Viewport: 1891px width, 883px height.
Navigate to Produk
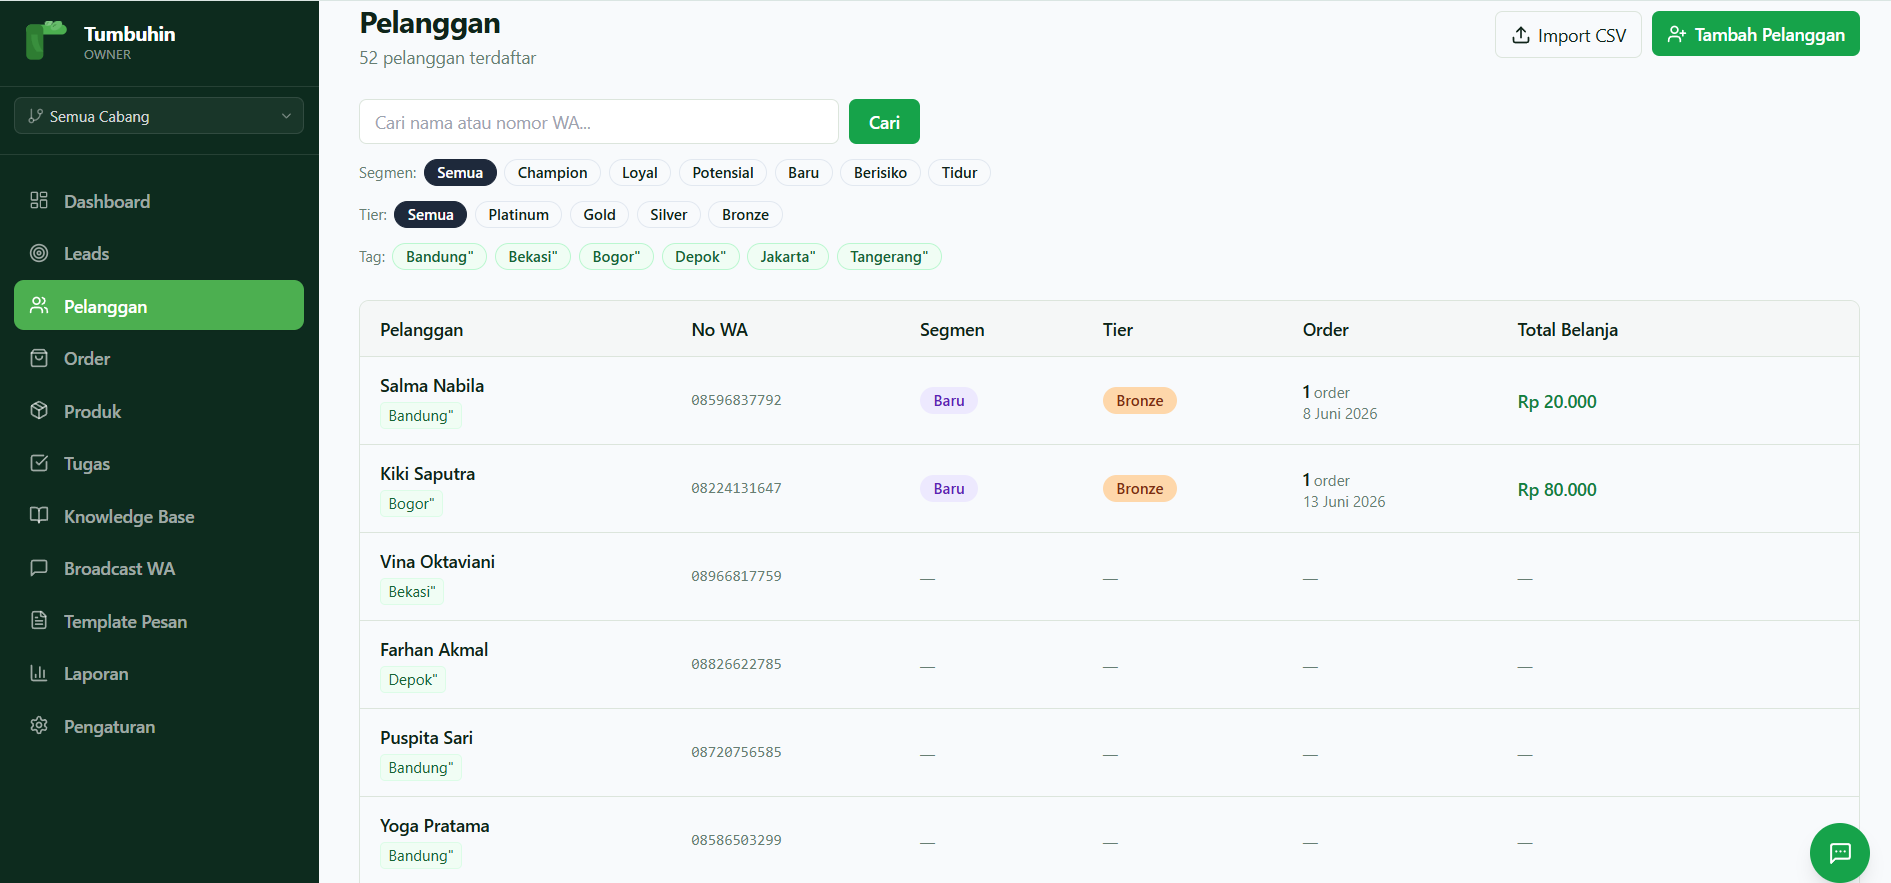pos(159,411)
